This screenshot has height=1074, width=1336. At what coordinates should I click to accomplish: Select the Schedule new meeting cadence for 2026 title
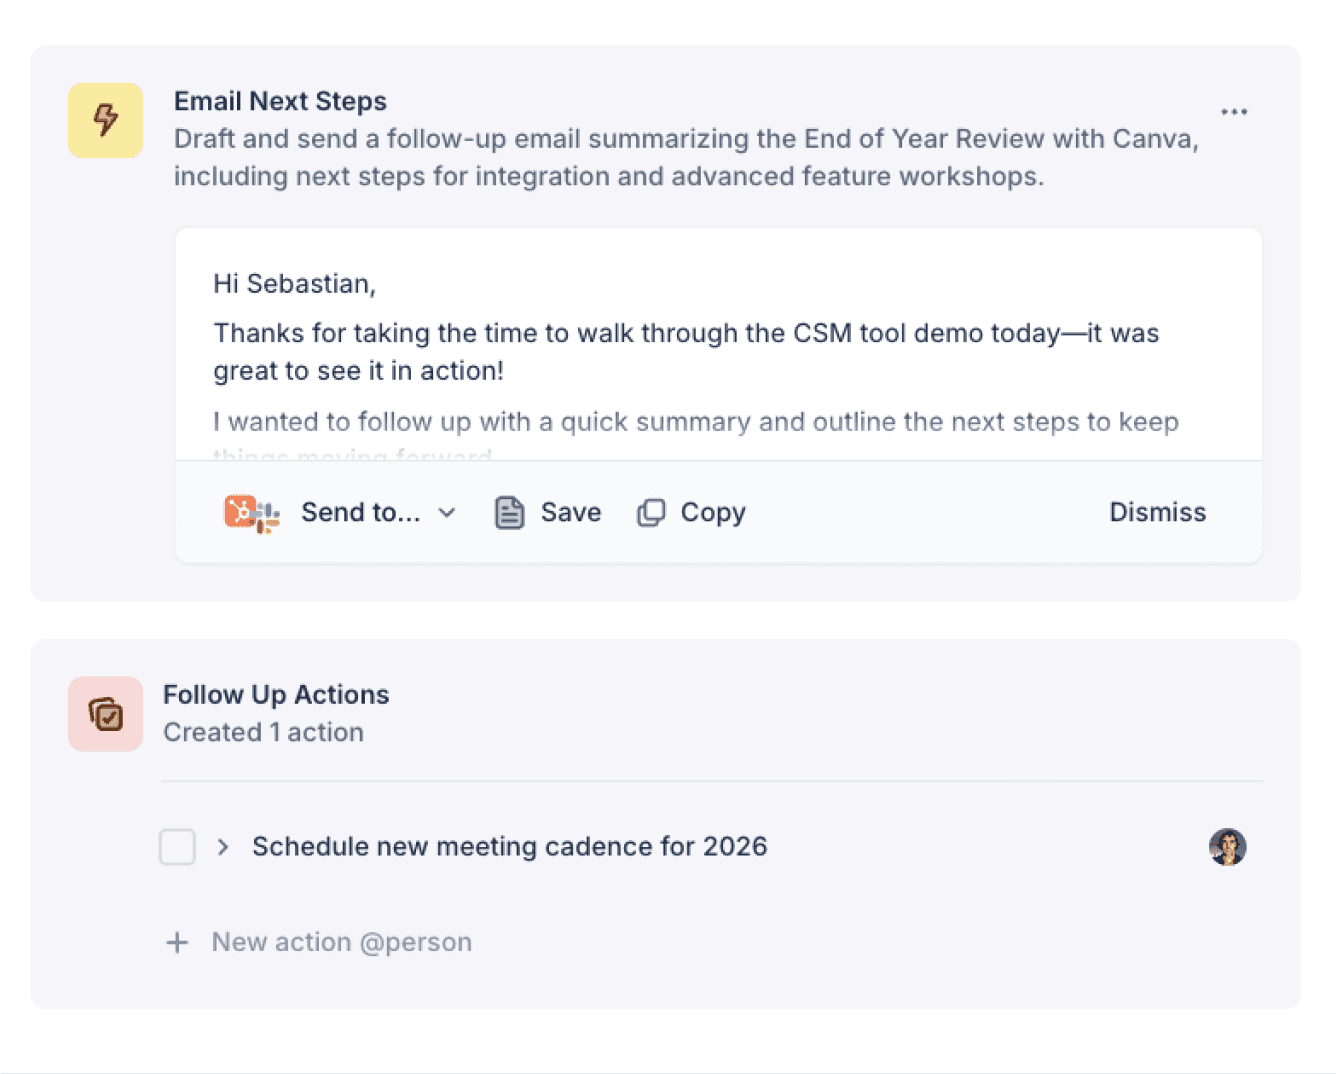[509, 847]
